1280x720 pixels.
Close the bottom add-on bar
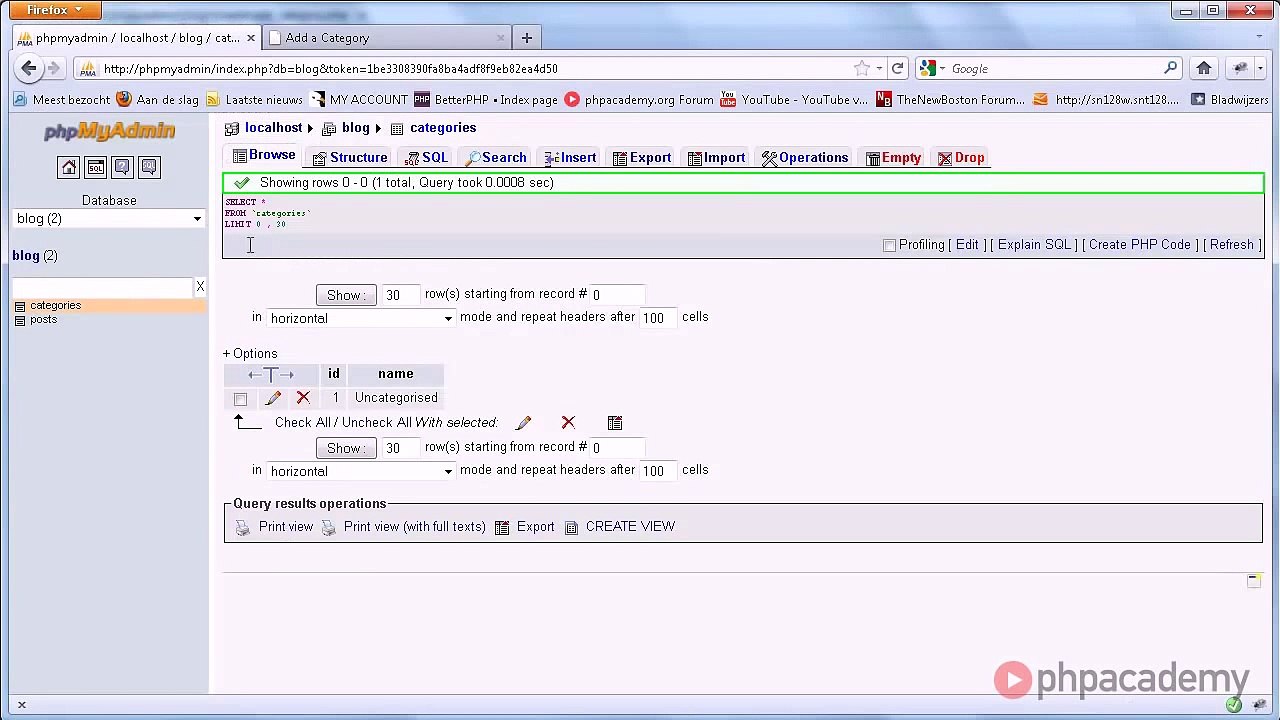[21, 705]
